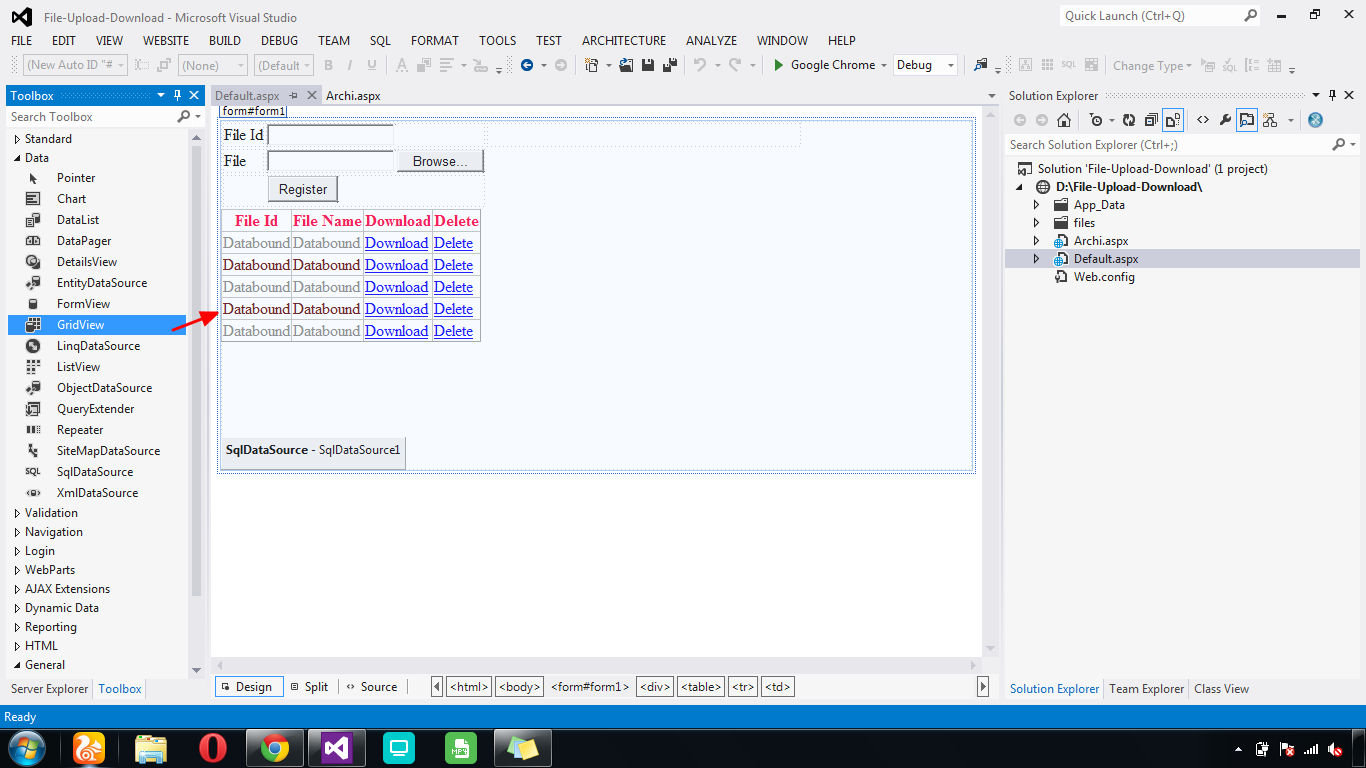1366x768 pixels.
Task: Click the volume icon in the system tray
Action: (x=1334, y=749)
